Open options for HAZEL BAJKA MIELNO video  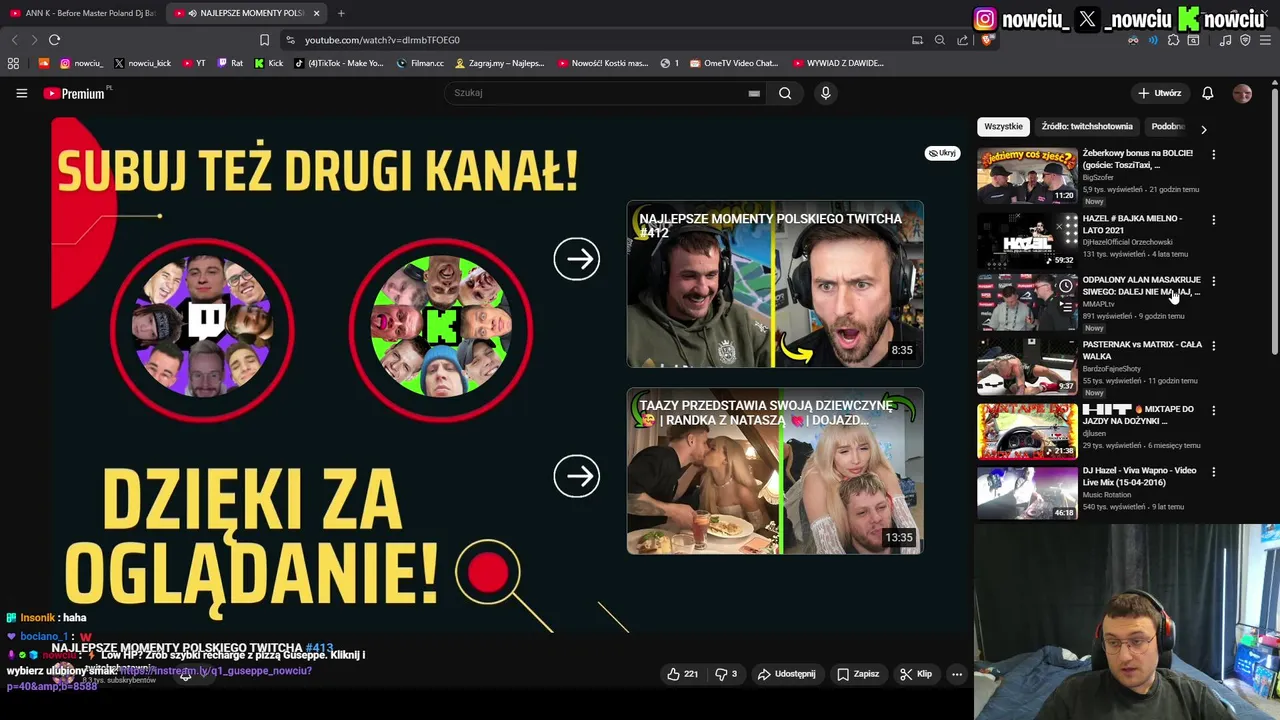click(1213, 220)
